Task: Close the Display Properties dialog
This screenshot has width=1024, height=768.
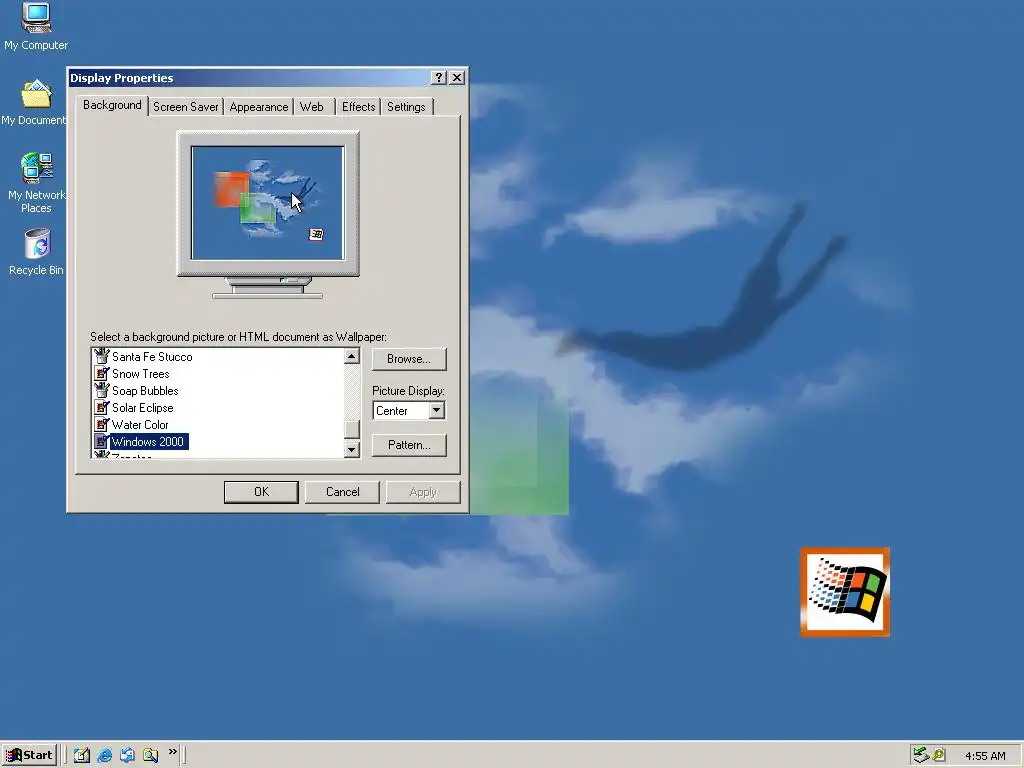Action: 457,78
